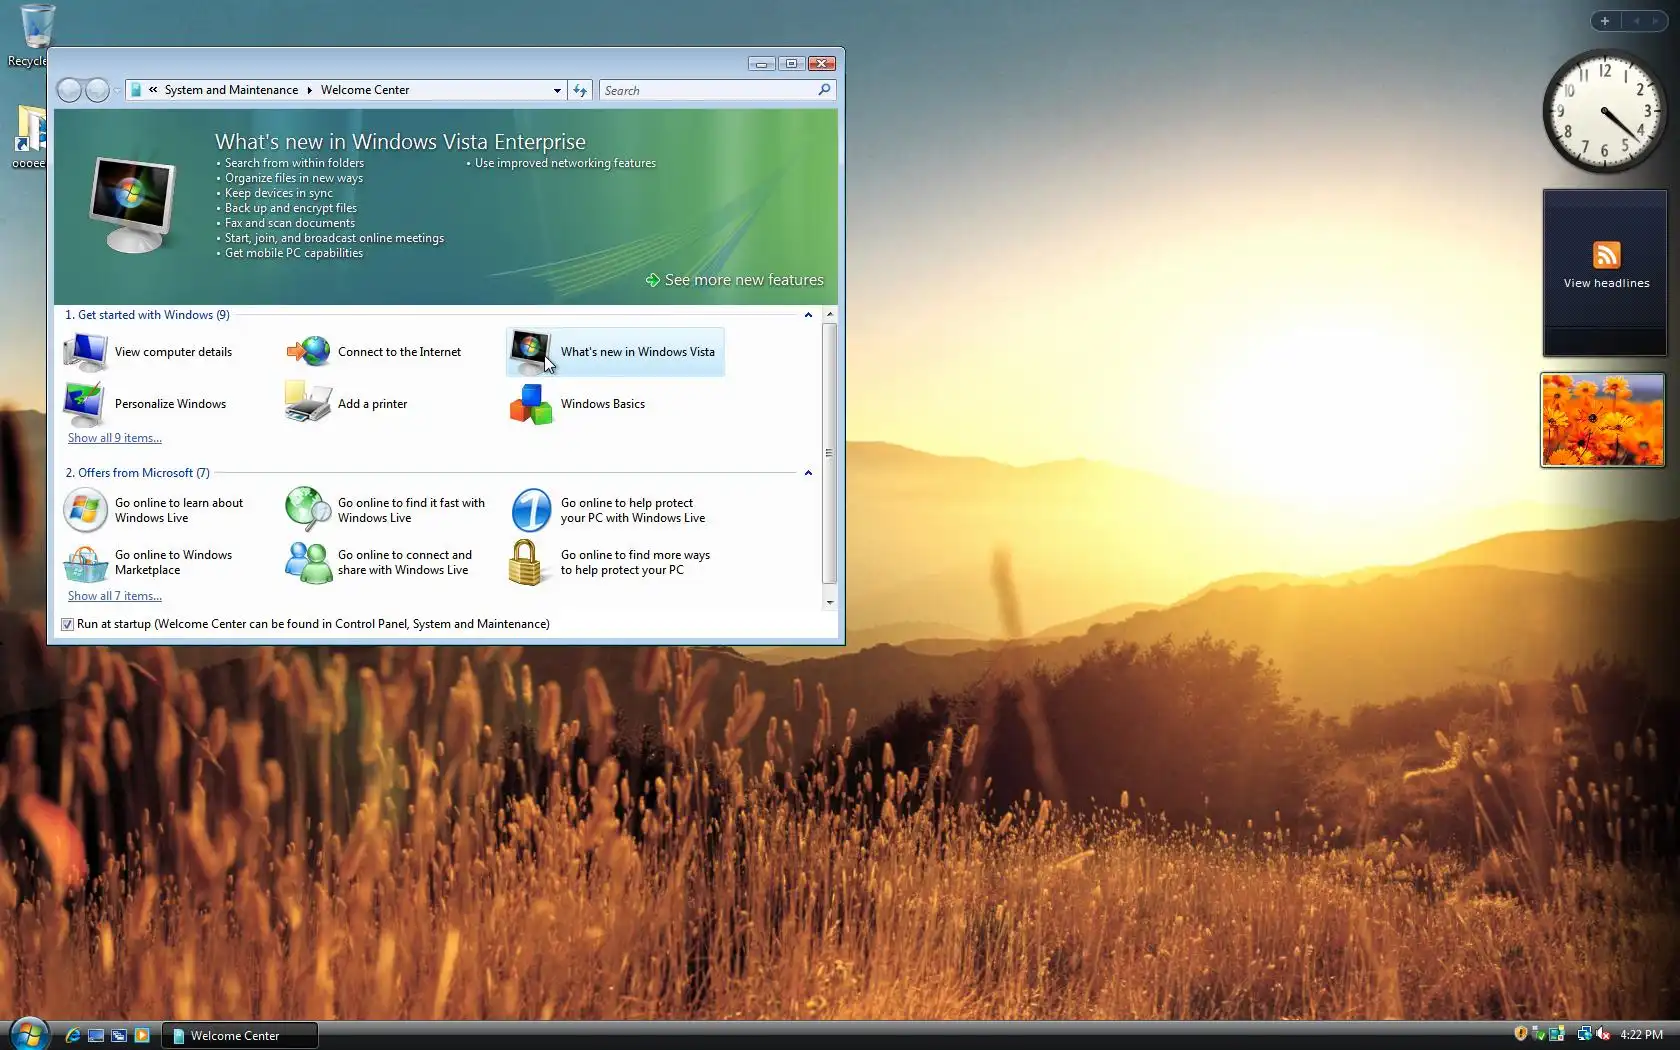The image size is (1680, 1050).
Task: Click the Show all 7 items link
Action: tap(115, 596)
